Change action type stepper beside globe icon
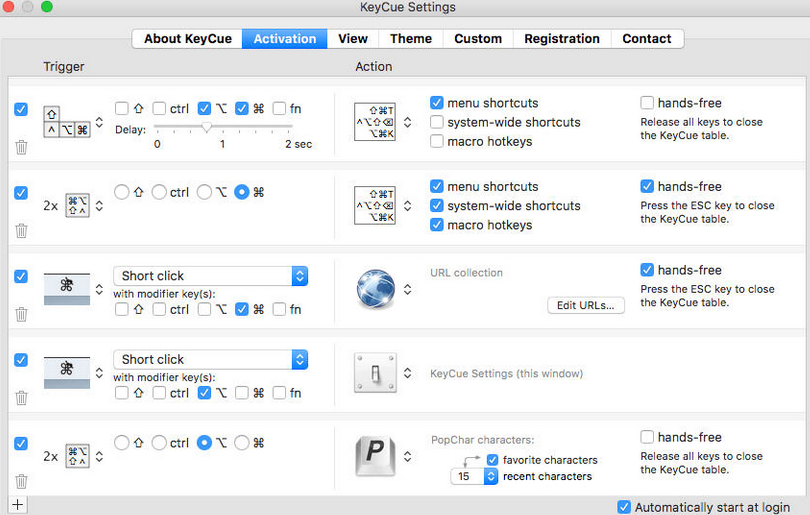This screenshot has height=515, width=810. pos(408,289)
